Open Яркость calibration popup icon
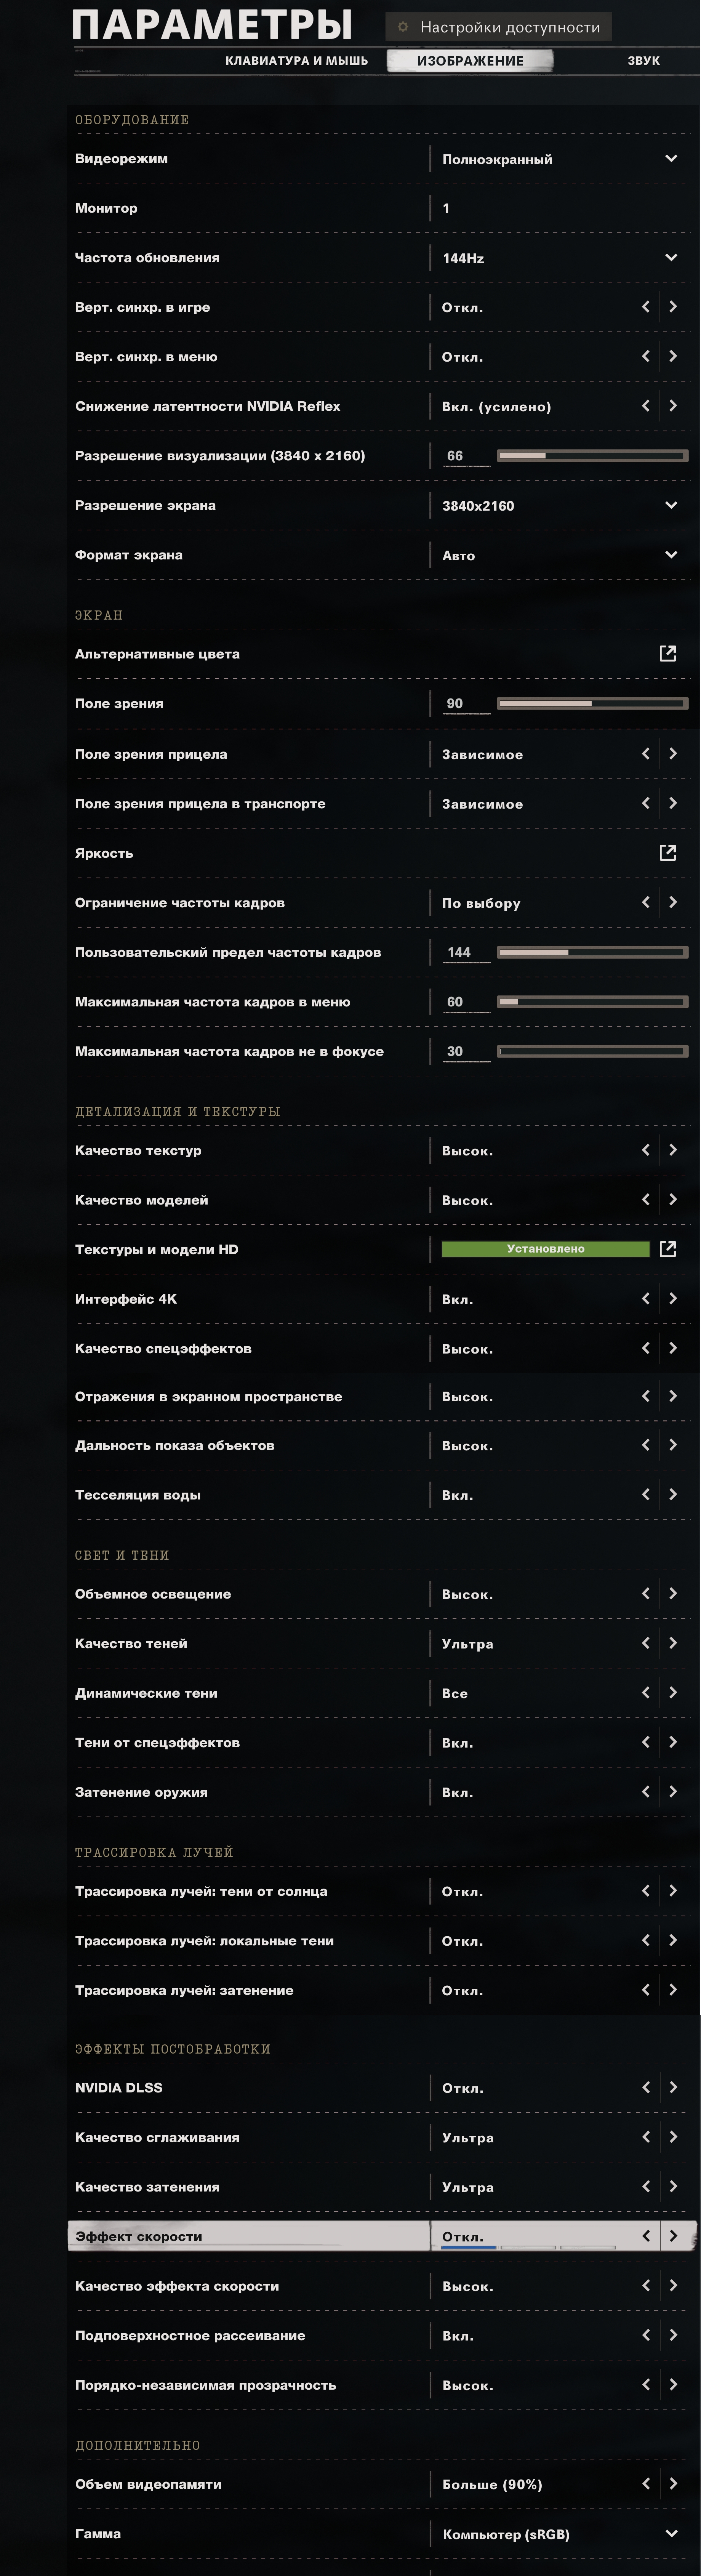The width and height of the screenshot is (701, 2576). point(667,852)
